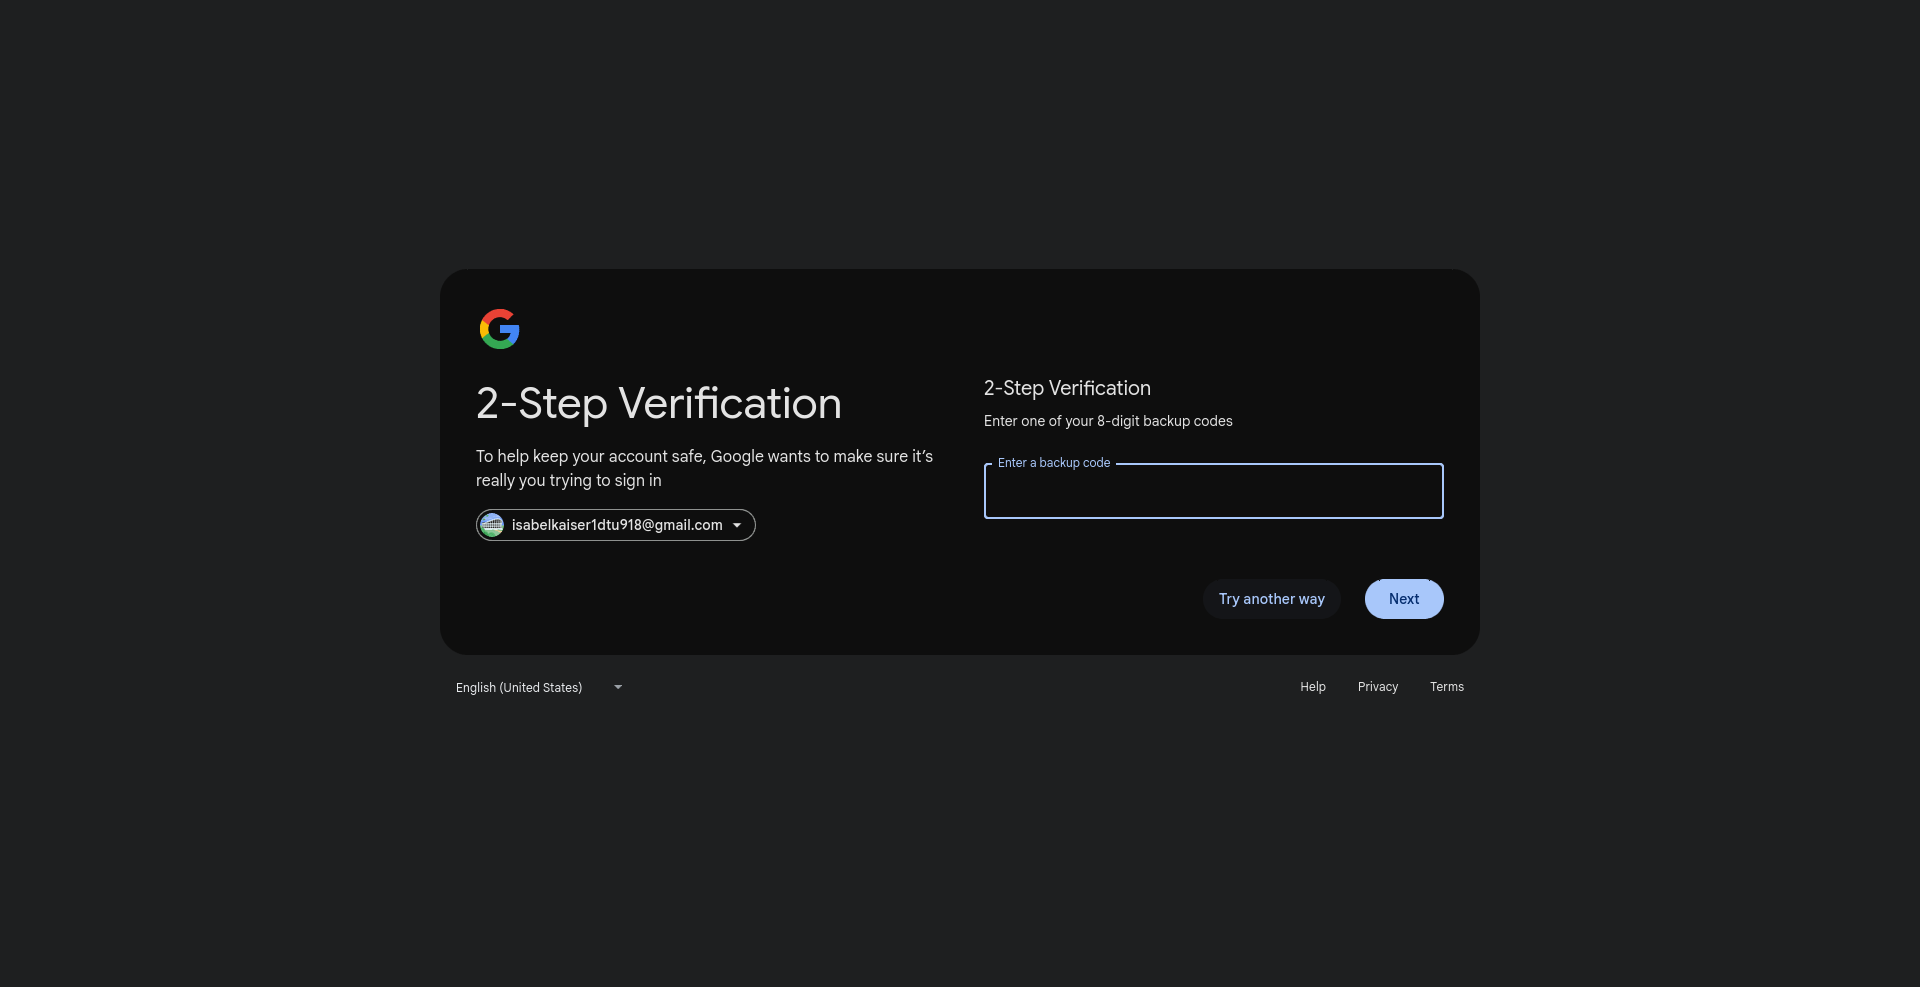This screenshot has height=987, width=1920.
Task: Click 'Enter one of your 8-digit backup codes' text
Action: pos(1107,421)
